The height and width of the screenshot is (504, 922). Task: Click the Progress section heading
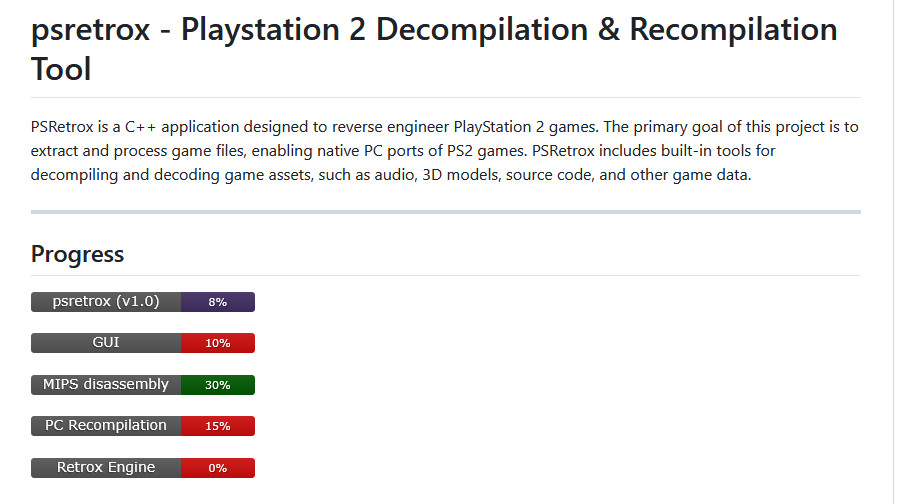[x=78, y=254]
